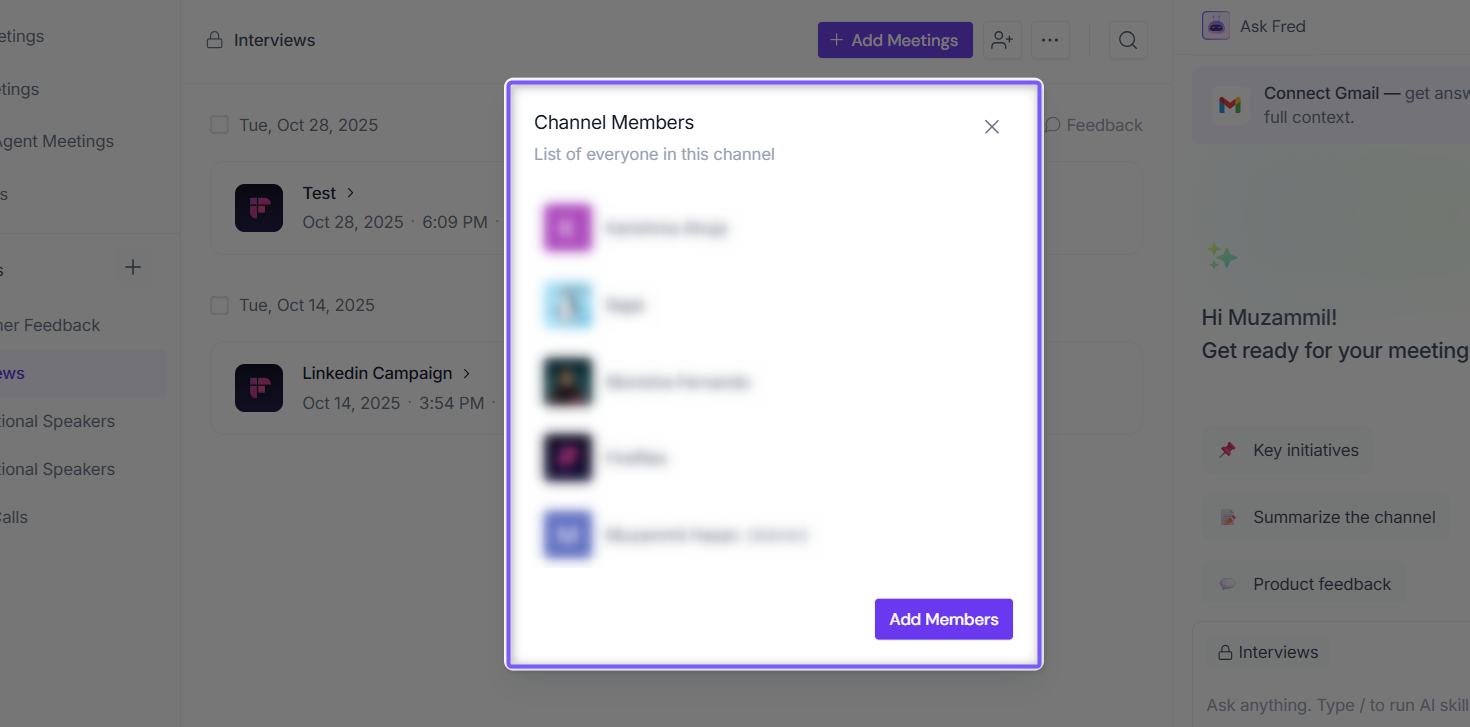Click the Add Members button

tap(944, 619)
